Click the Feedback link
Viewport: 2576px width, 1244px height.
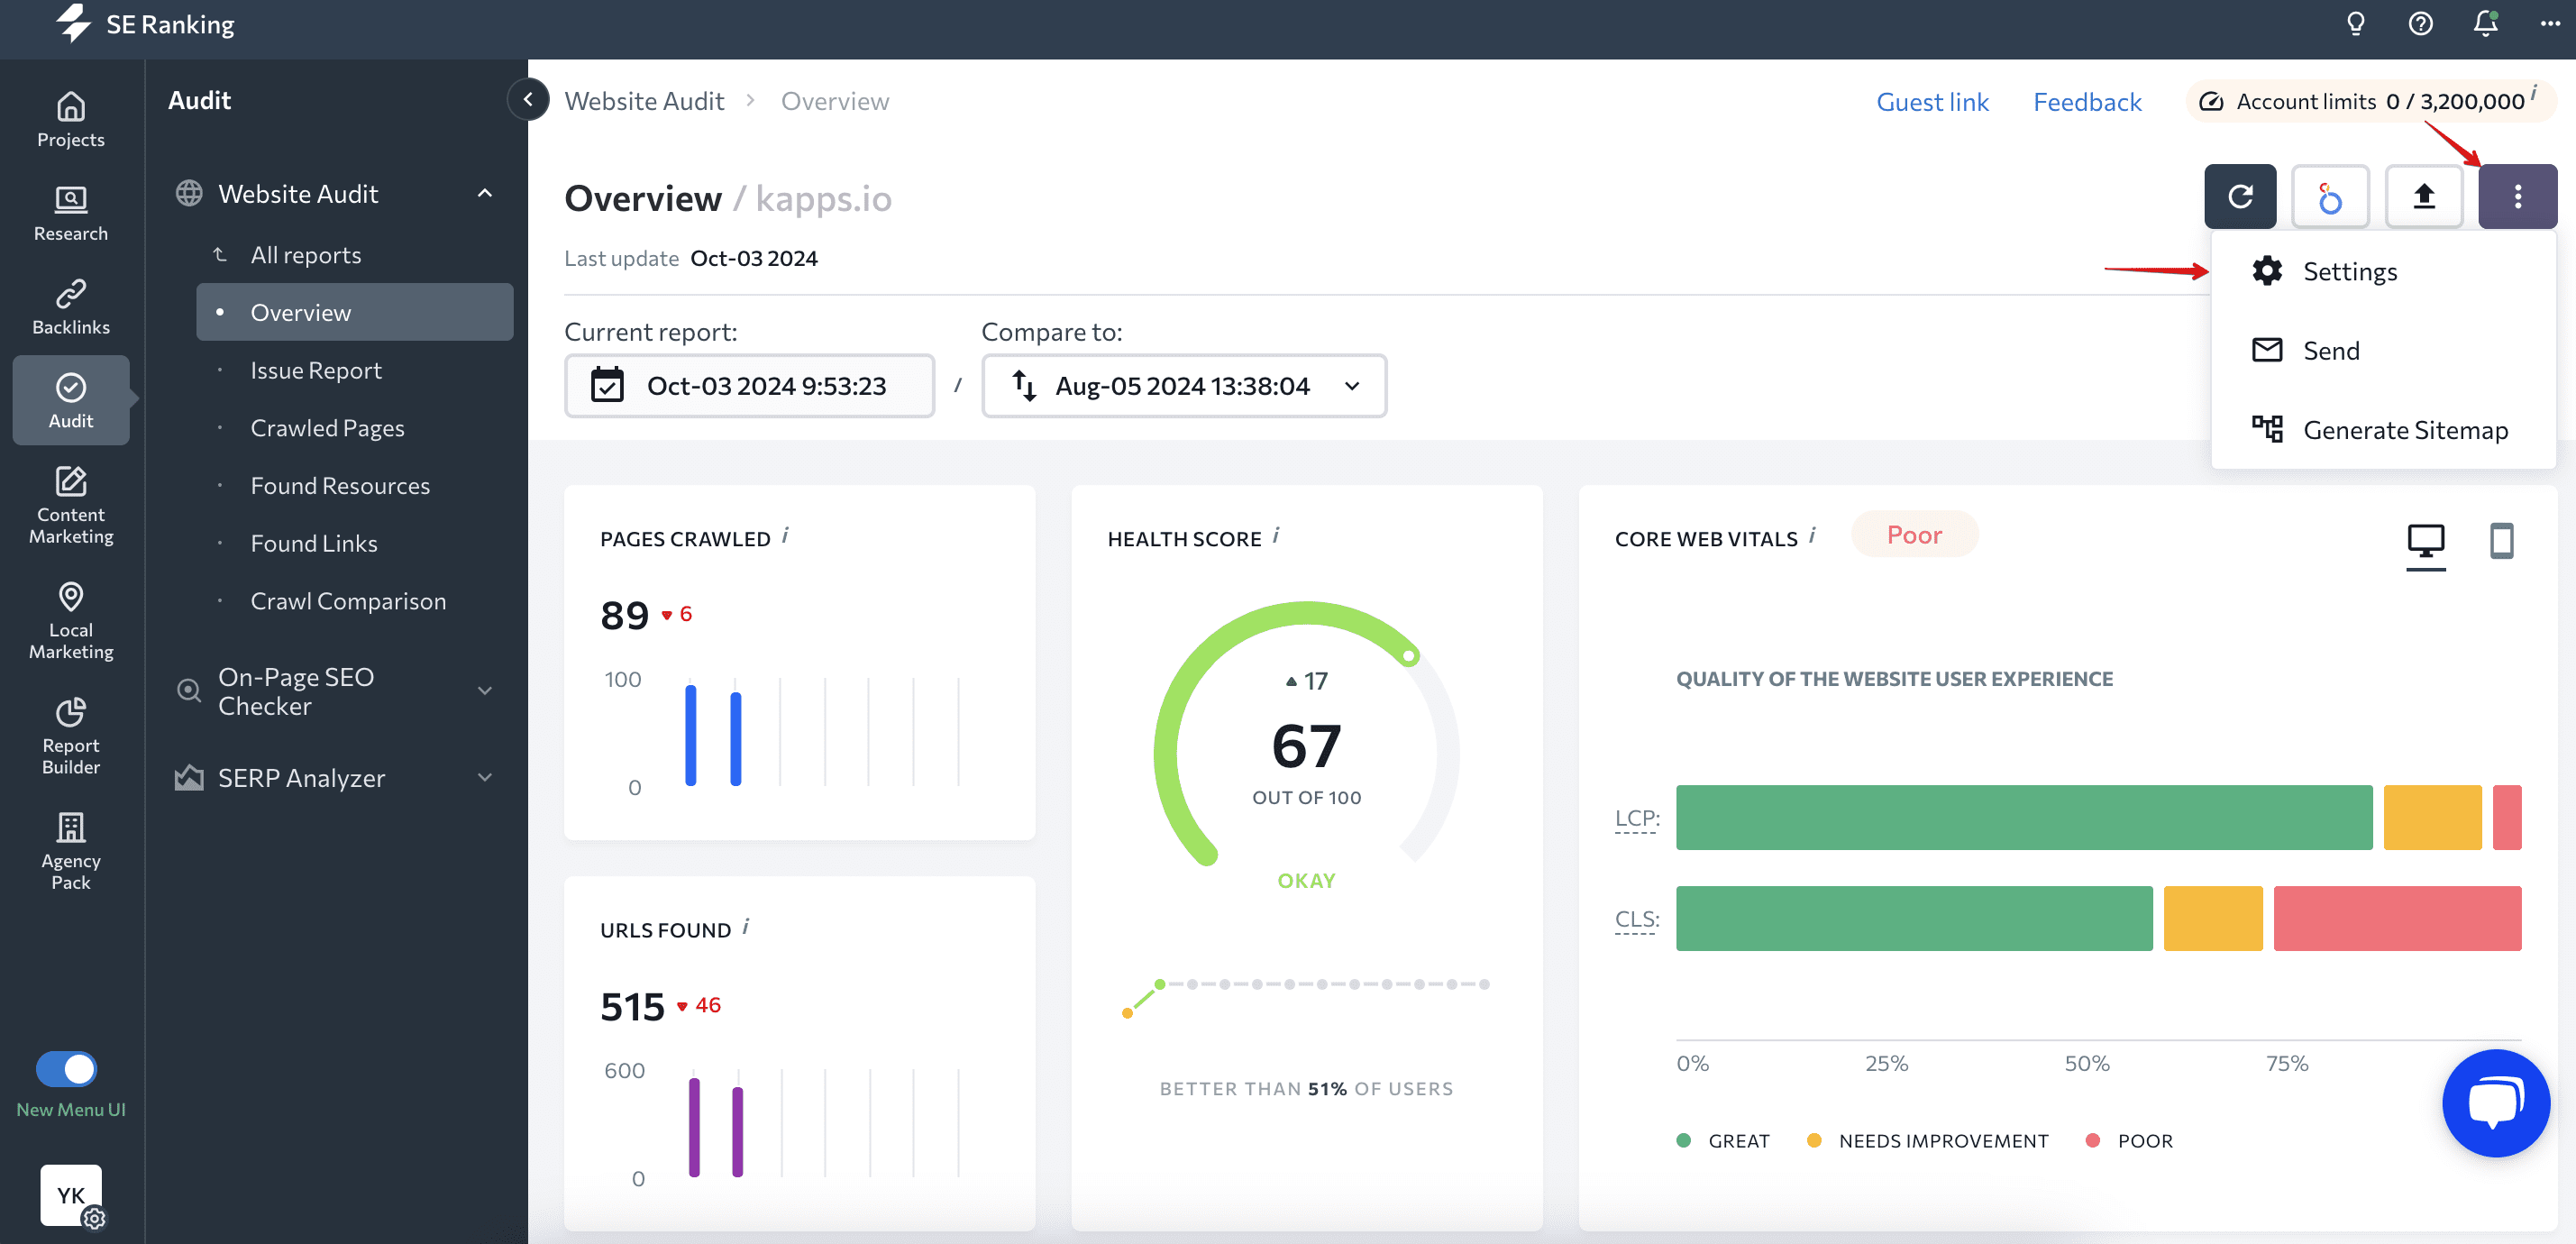(2087, 101)
